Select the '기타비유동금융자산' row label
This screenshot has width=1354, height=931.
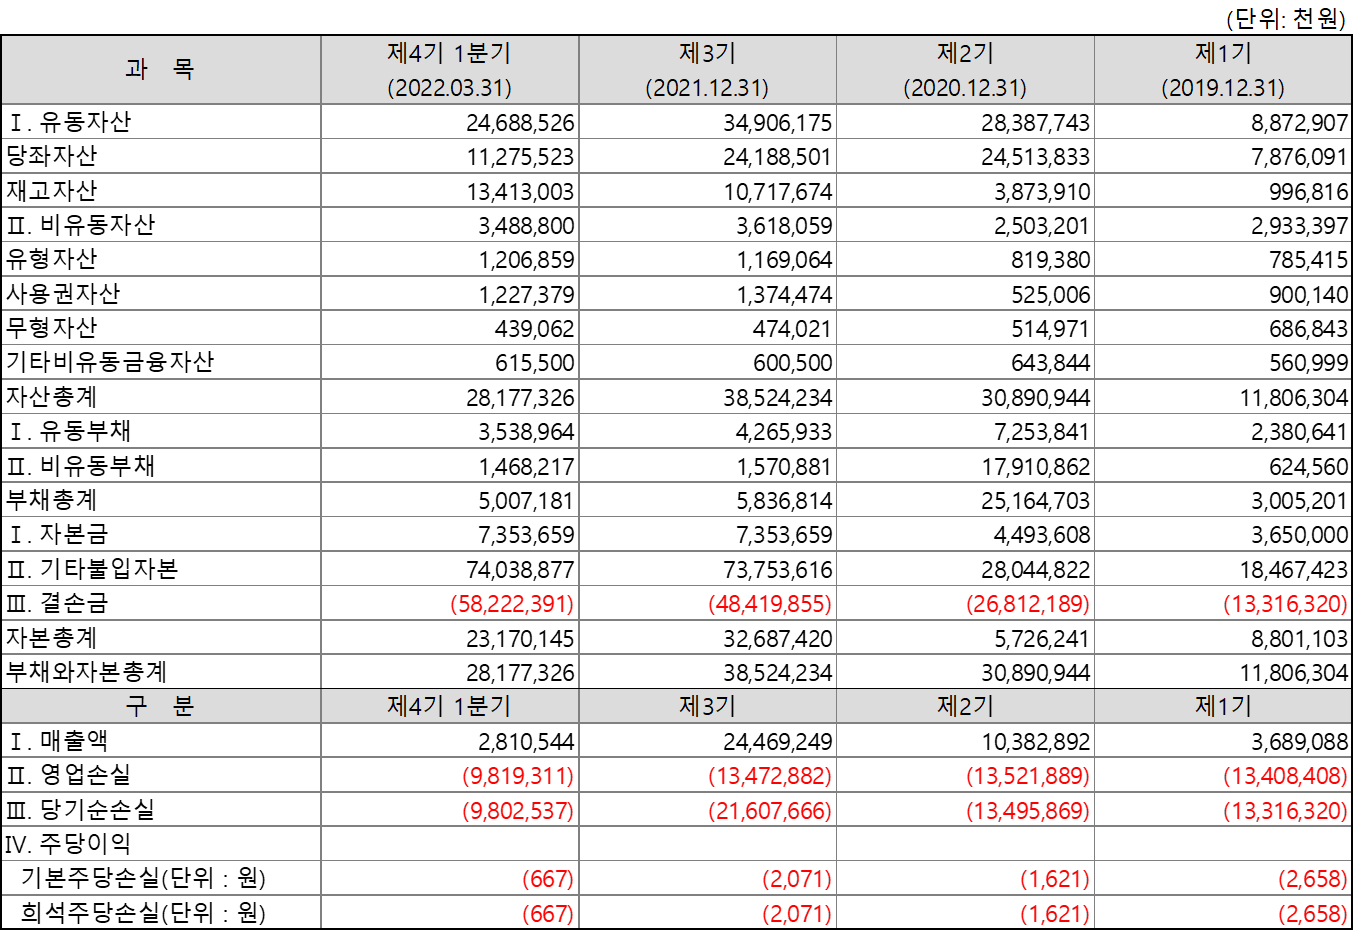click(x=110, y=362)
